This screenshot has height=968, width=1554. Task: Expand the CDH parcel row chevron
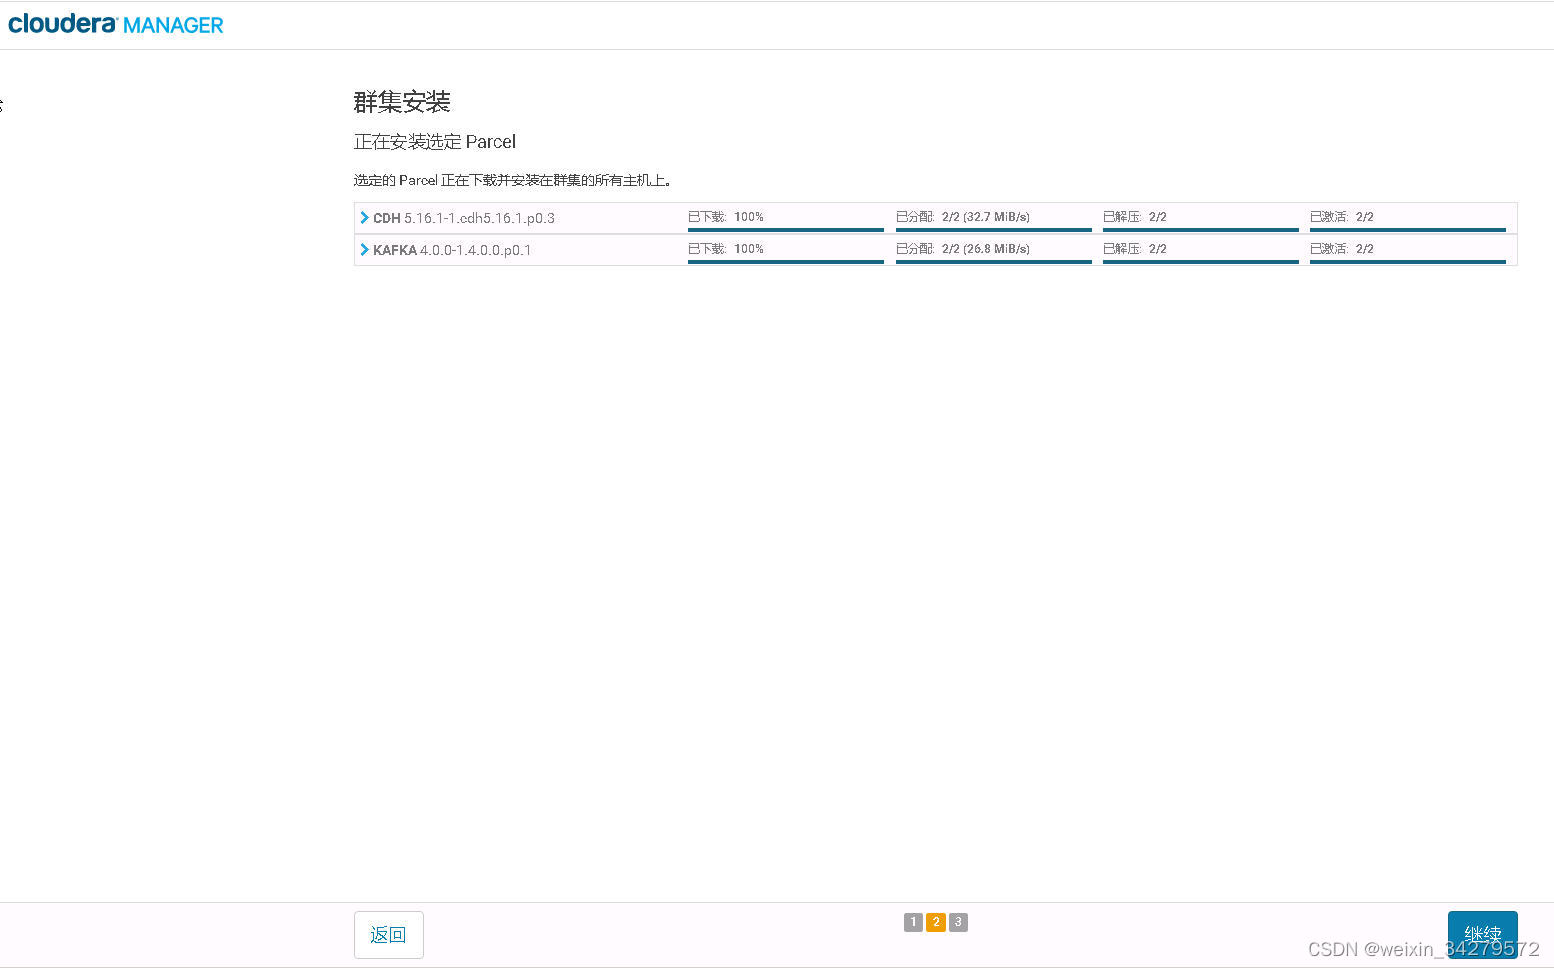[x=364, y=217]
